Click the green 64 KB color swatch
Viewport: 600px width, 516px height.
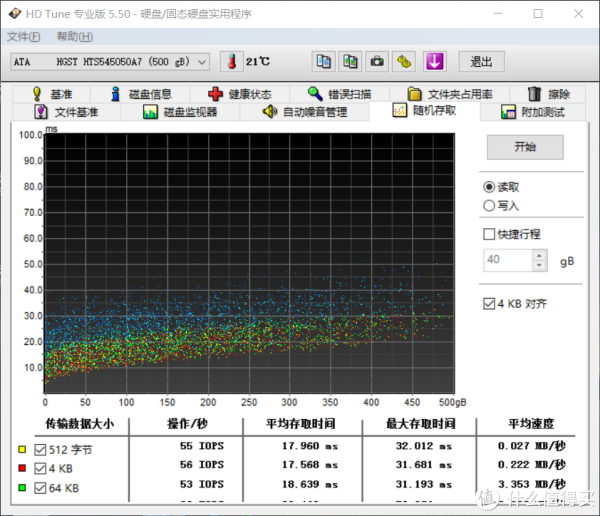pyautogui.click(x=22, y=488)
